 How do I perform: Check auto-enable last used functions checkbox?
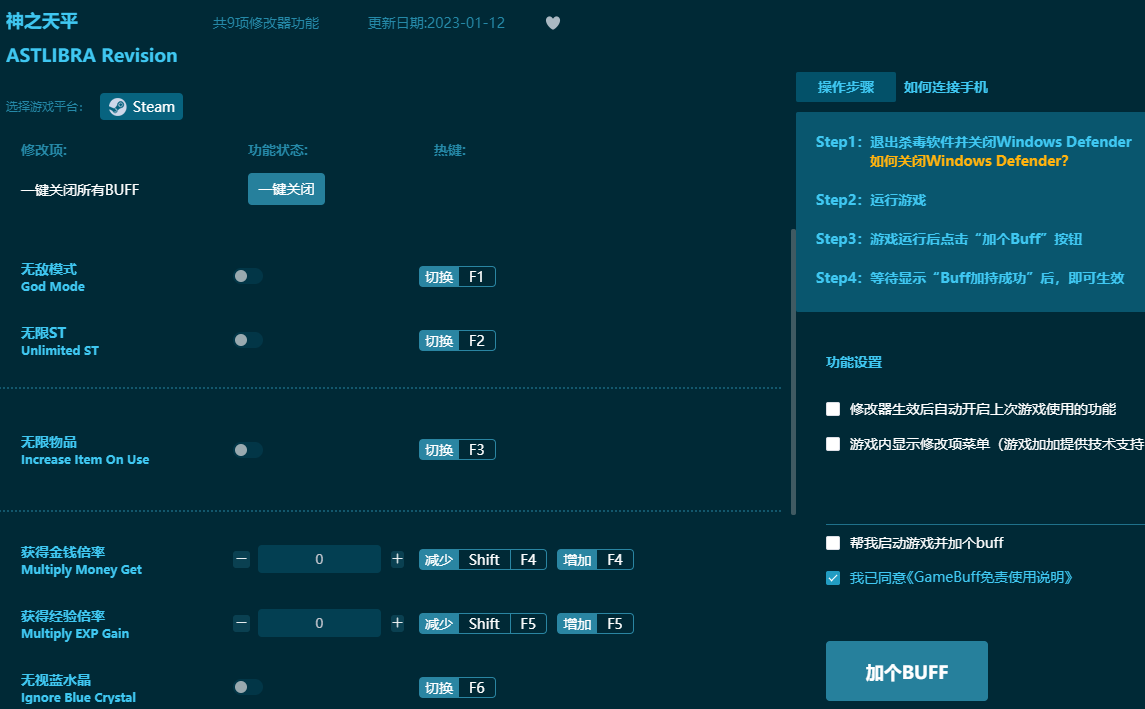[x=833, y=409]
